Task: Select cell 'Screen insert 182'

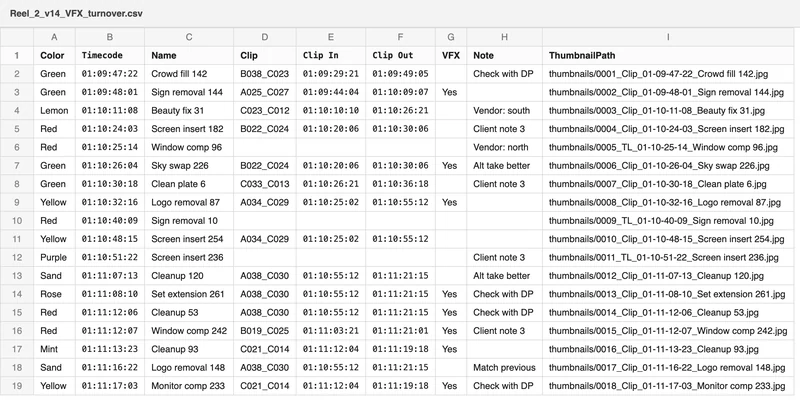Action: tap(189, 129)
